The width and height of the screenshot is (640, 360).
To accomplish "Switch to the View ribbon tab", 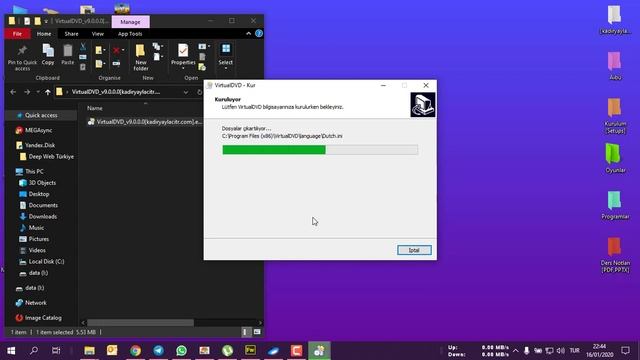I will [x=98, y=34].
